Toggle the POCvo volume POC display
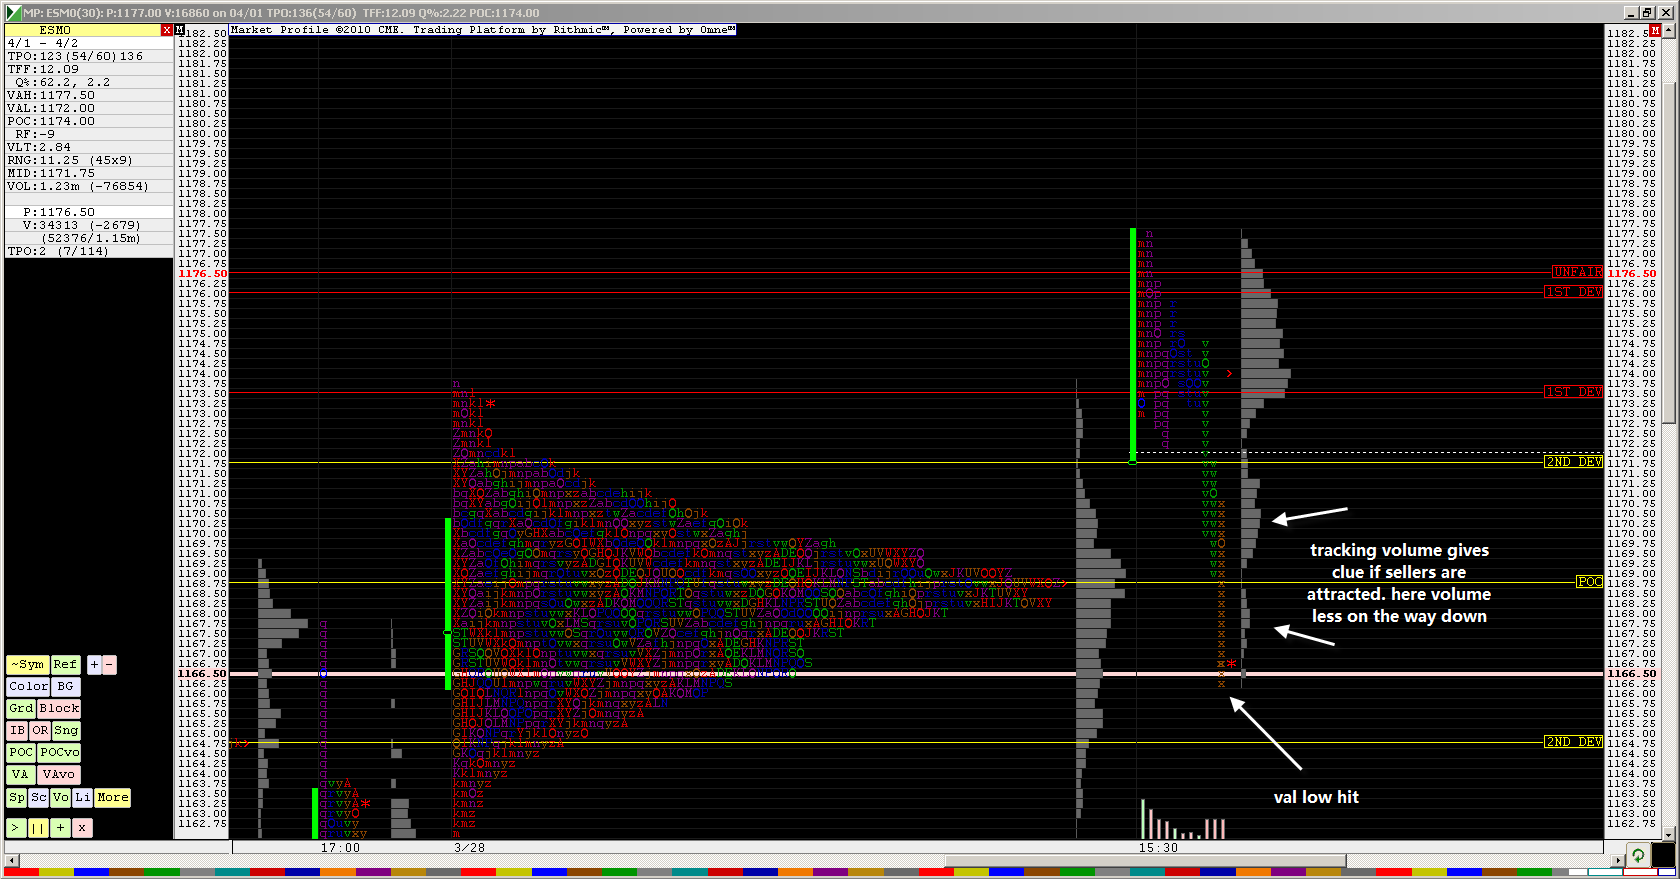Viewport: 1680px width, 879px height. [x=59, y=753]
